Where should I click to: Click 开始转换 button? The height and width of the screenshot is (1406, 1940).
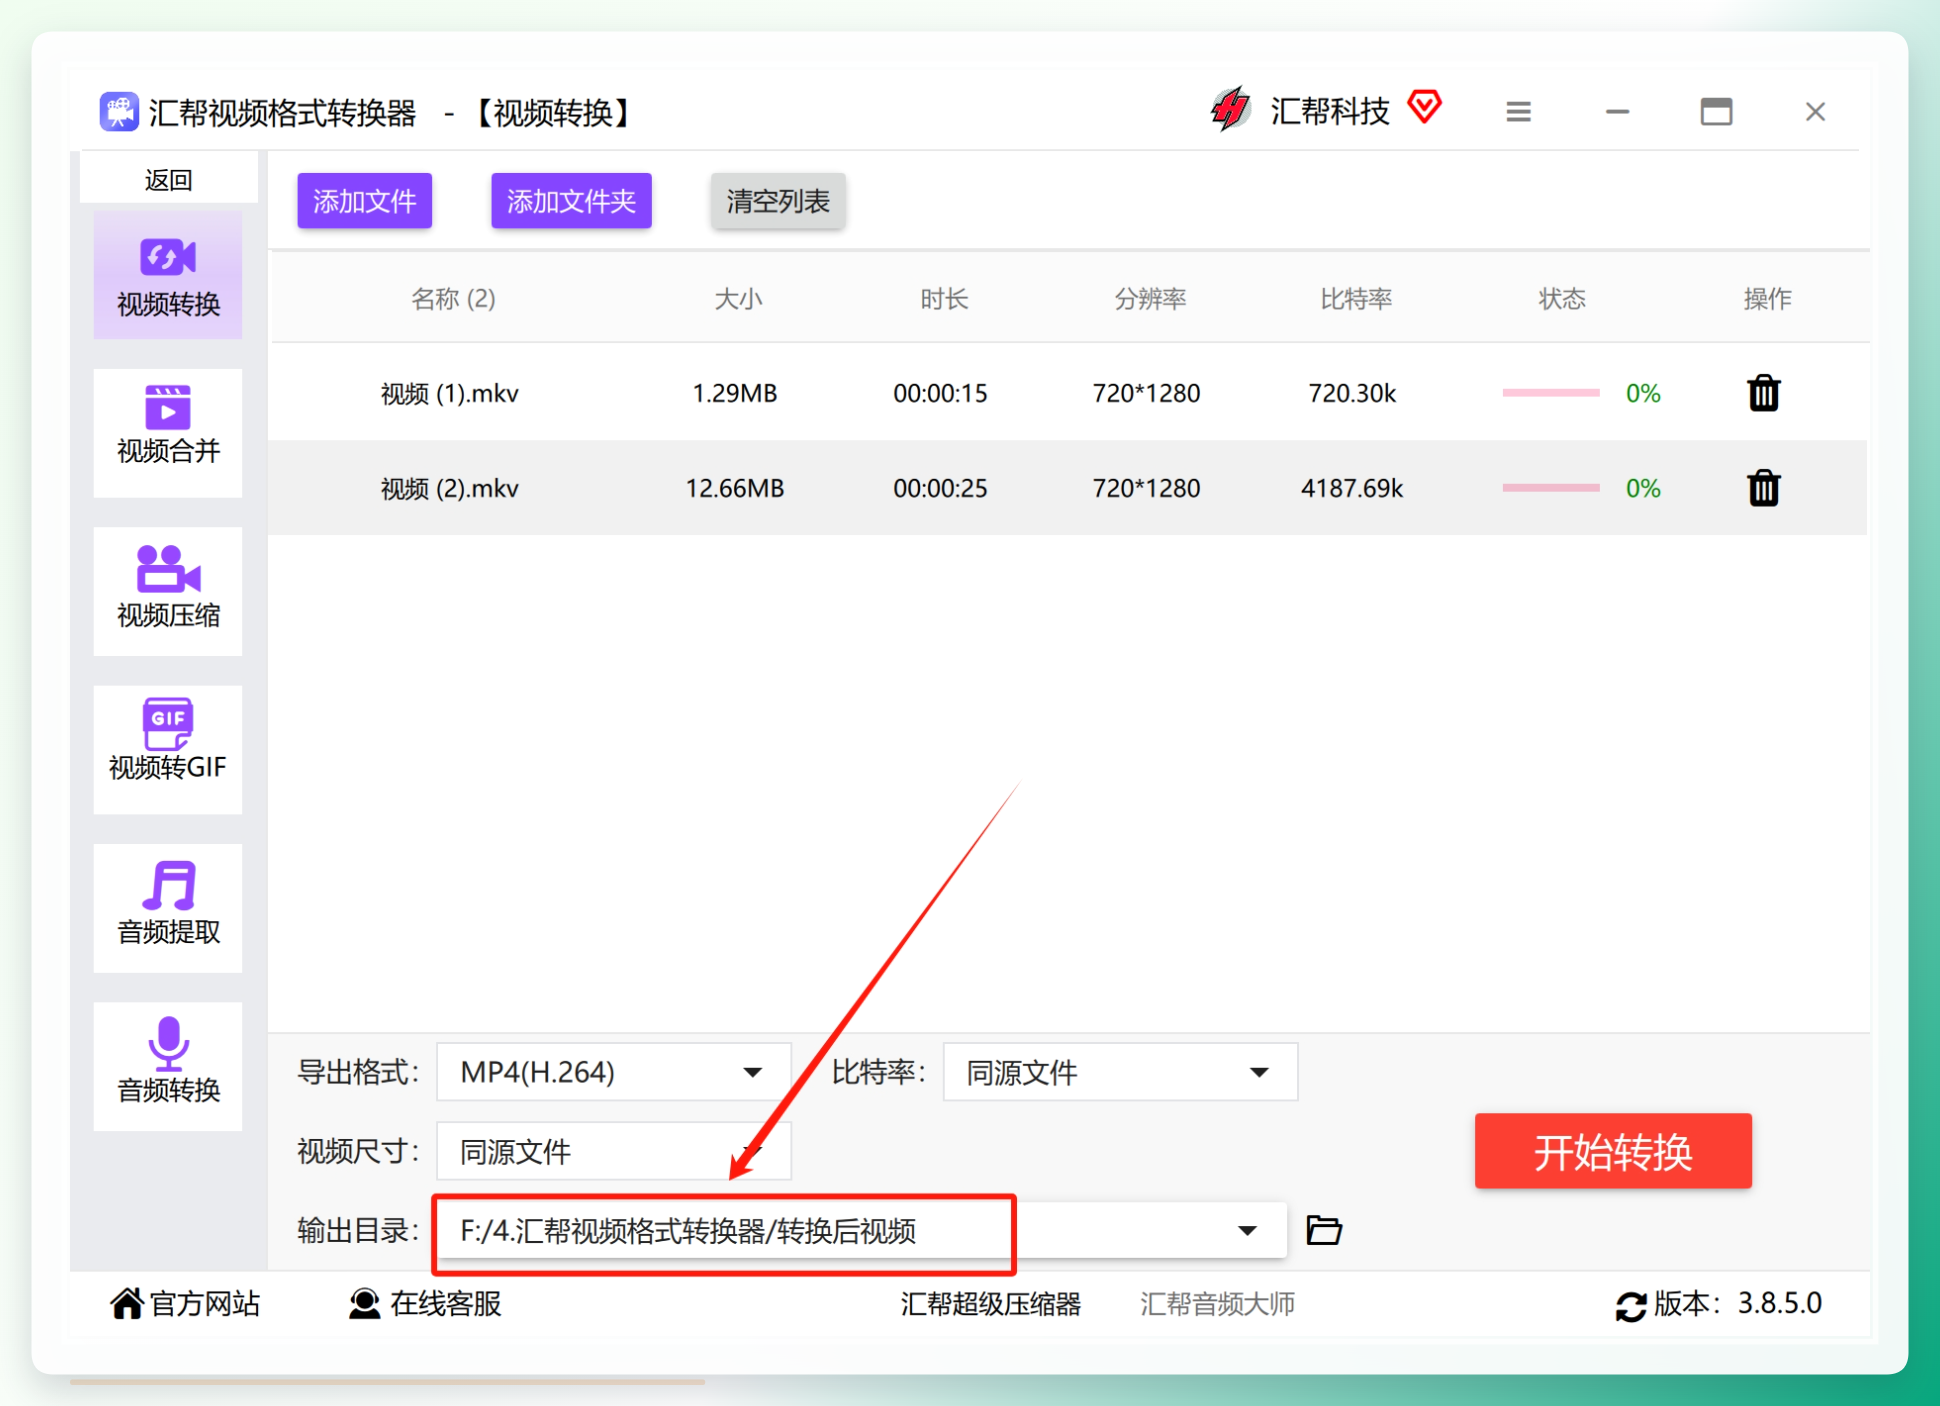point(1613,1151)
